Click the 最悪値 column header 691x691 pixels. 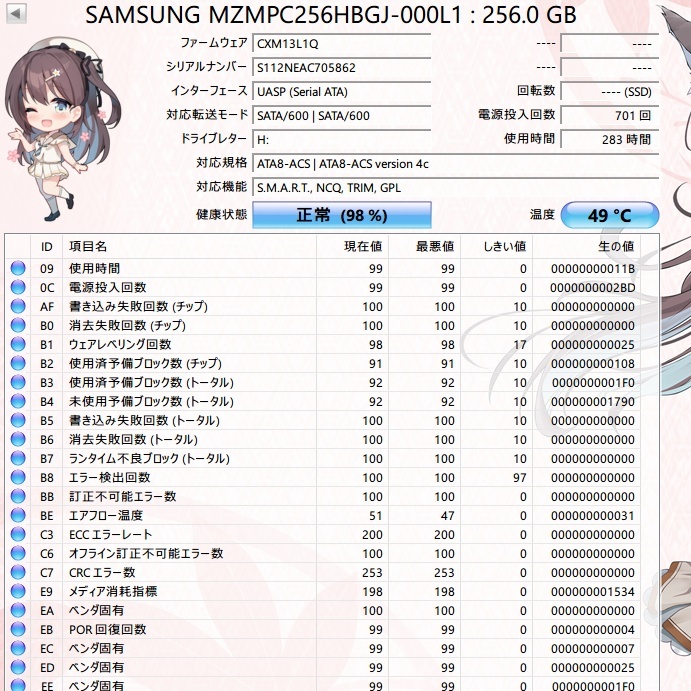point(424,246)
